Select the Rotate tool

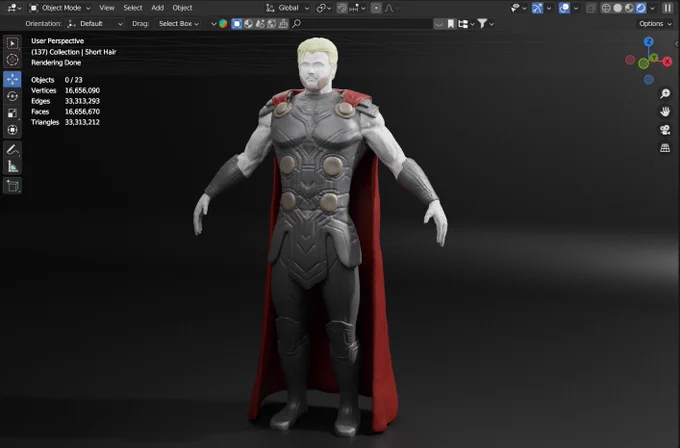point(12,96)
